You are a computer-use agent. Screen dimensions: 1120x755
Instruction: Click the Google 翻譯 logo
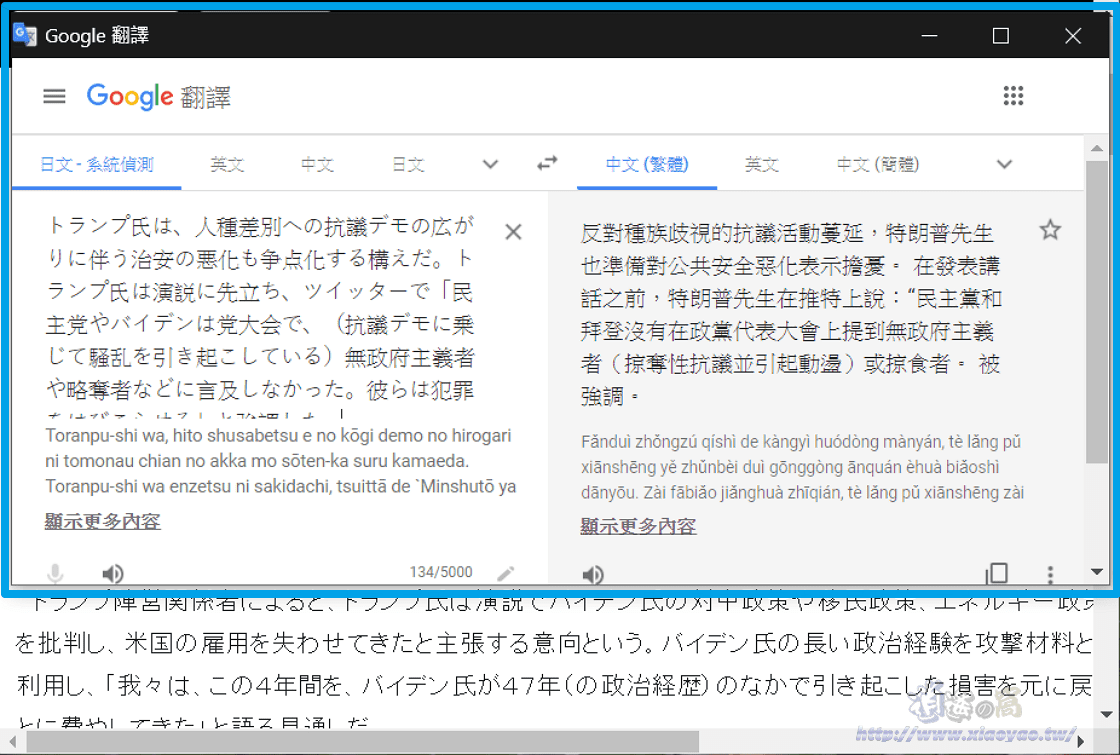click(159, 96)
